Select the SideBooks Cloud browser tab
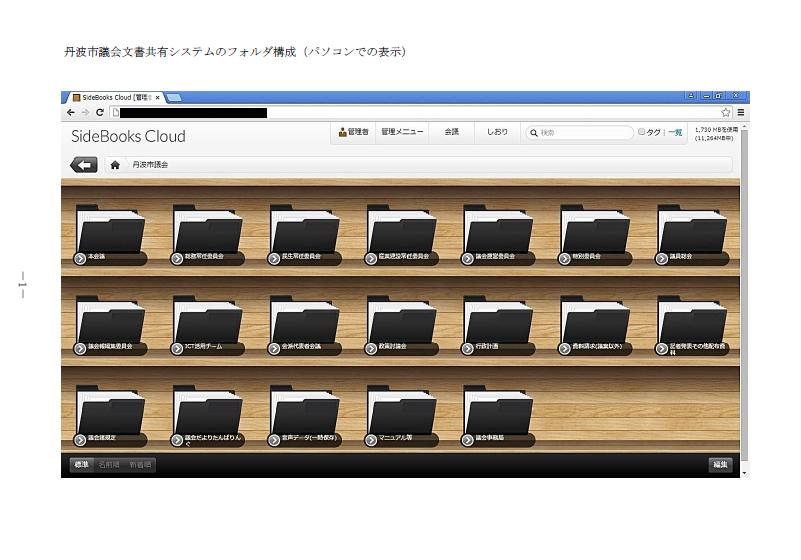 pos(116,97)
